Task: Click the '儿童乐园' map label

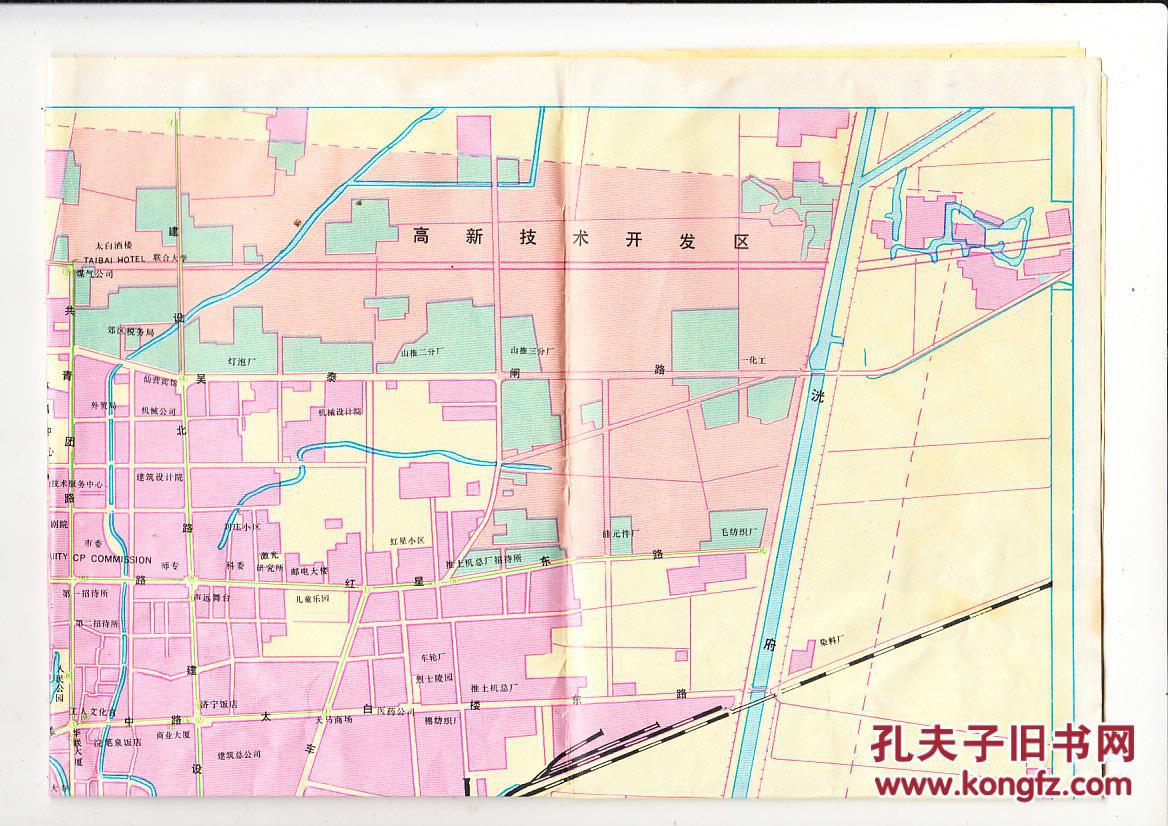Action: click(x=311, y=598)
